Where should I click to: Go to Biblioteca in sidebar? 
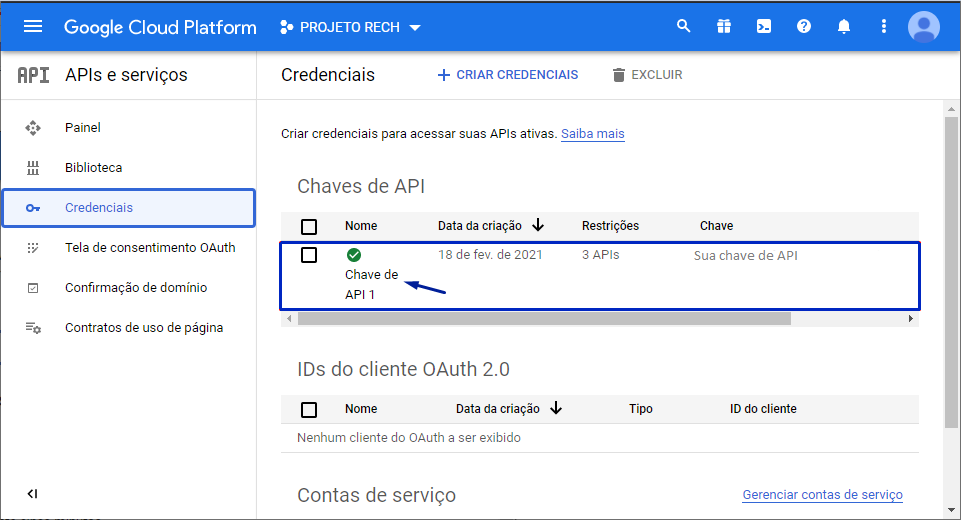click(x=93, y=168)
